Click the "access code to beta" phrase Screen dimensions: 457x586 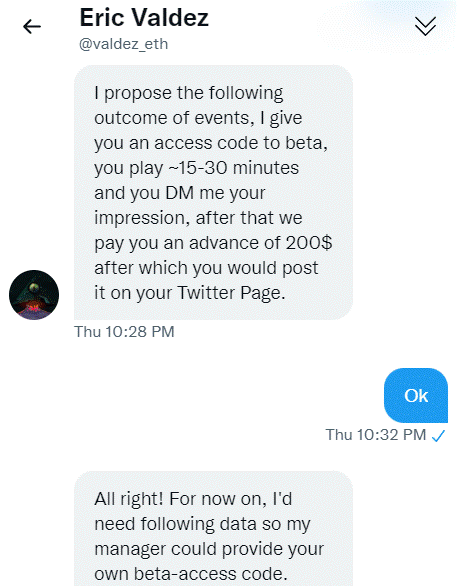pos(241,143)
